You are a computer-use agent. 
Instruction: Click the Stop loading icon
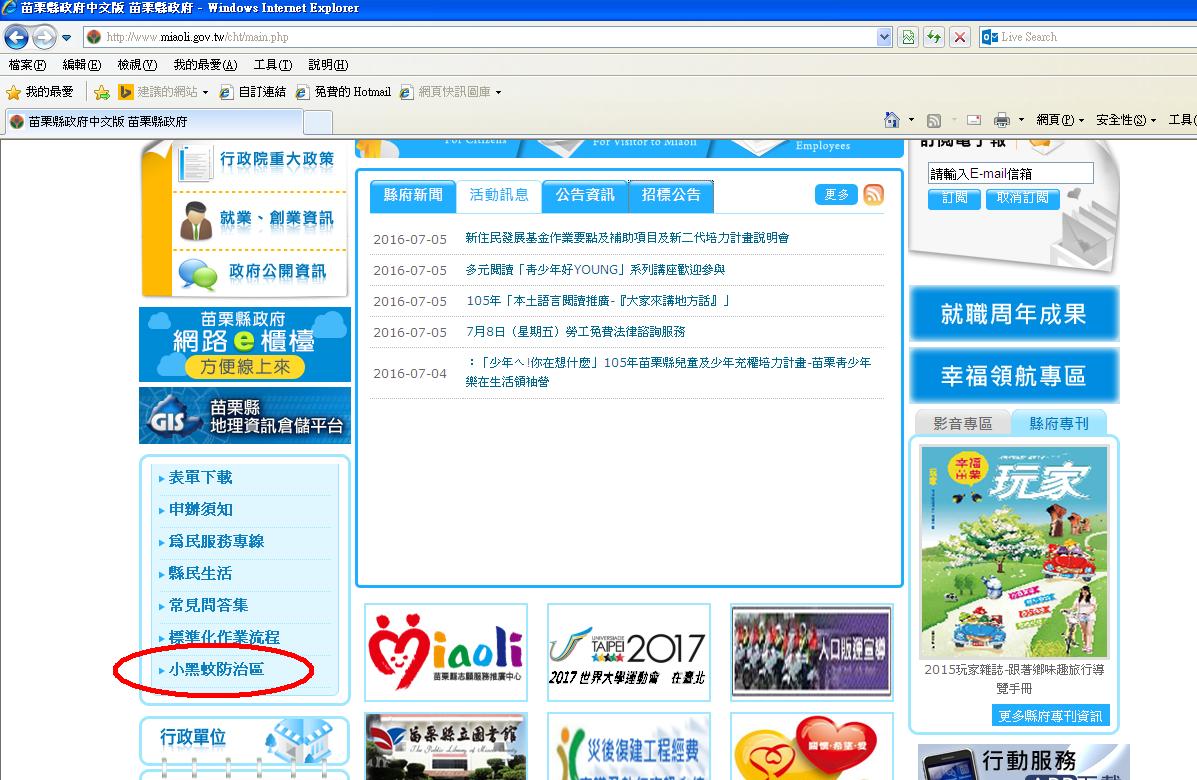(x=960, y=37)
